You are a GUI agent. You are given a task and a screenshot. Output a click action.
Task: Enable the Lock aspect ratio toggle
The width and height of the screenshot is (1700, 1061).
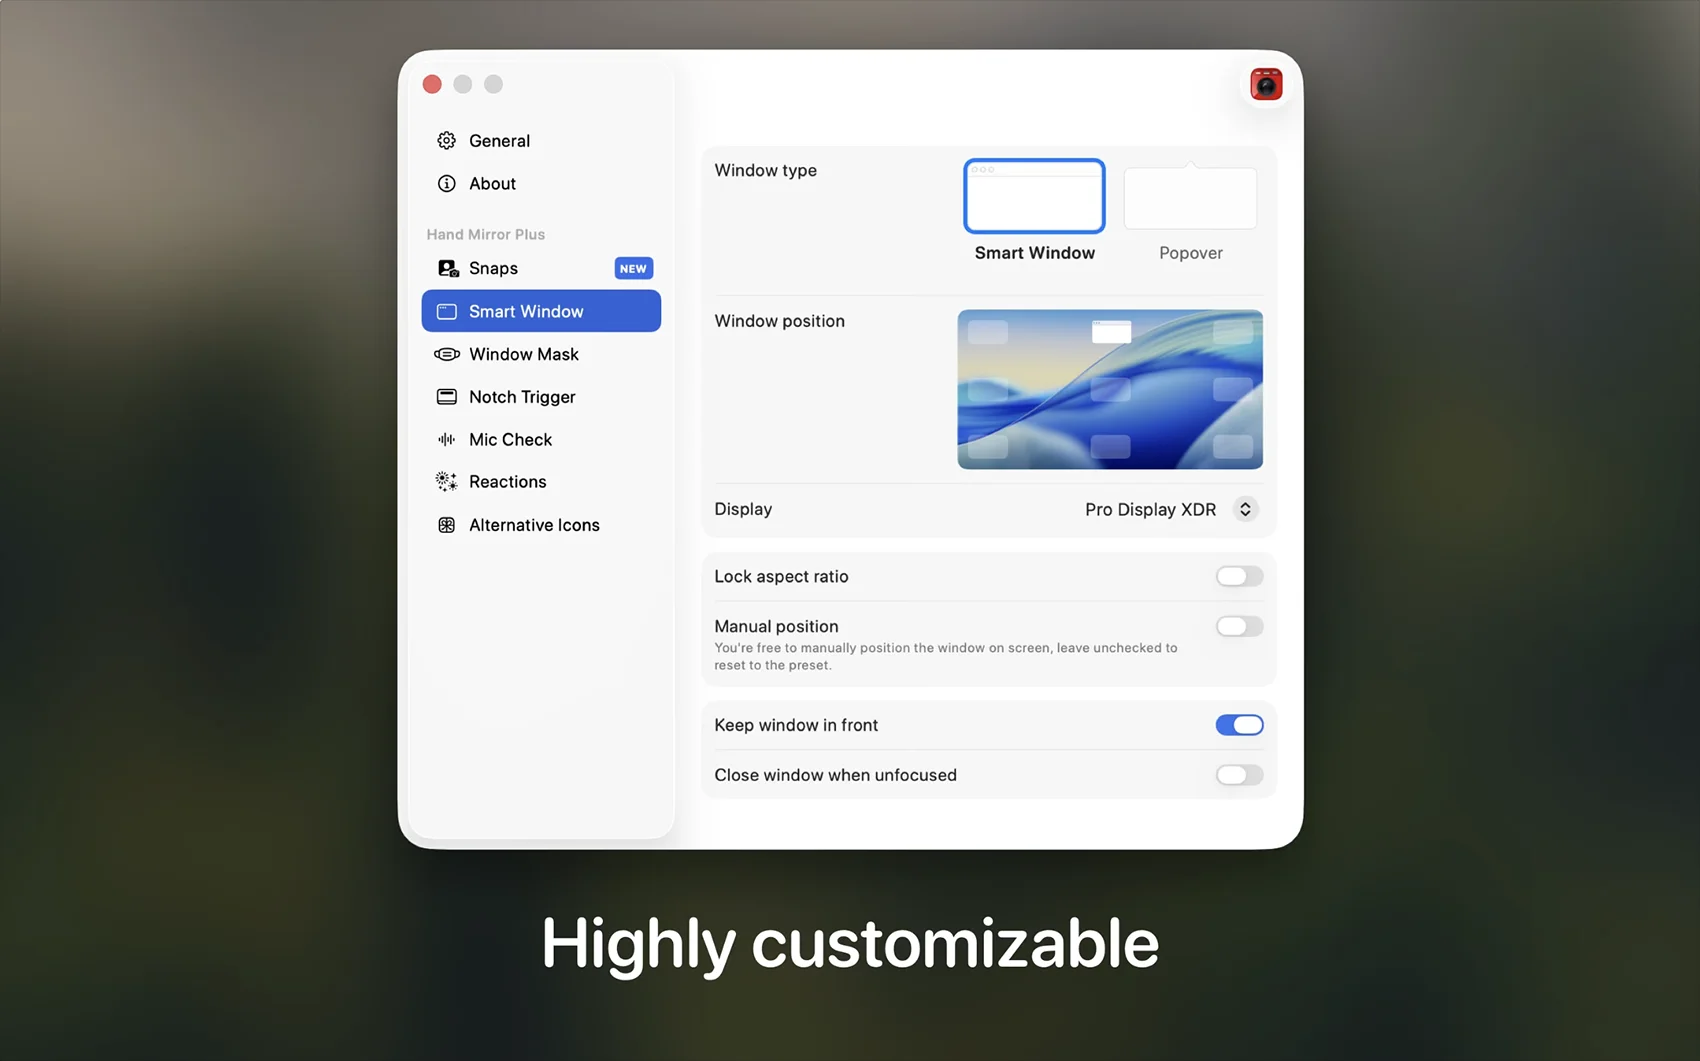1239,577
